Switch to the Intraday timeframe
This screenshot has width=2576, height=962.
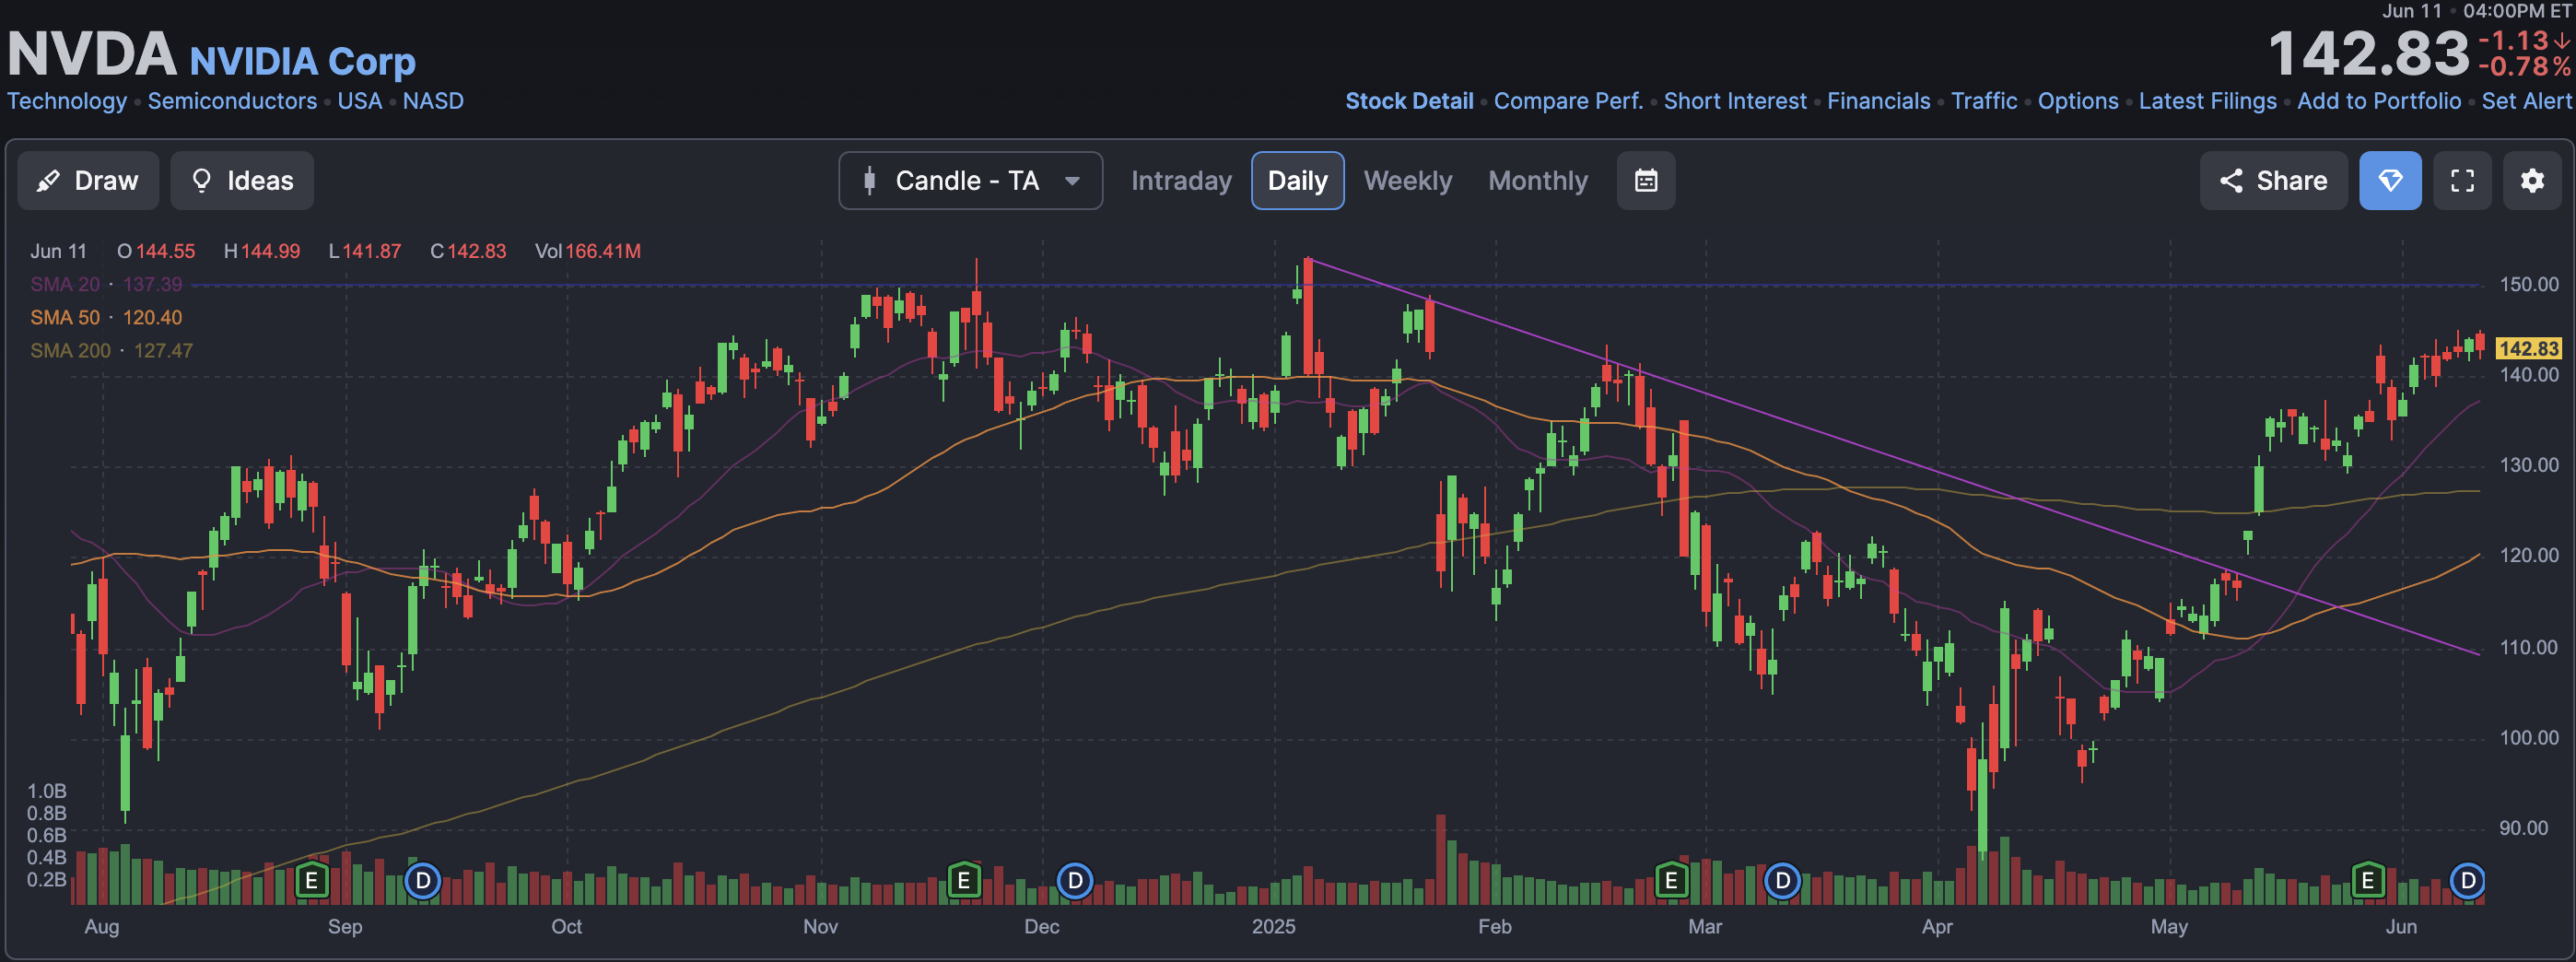click(x=1181, y=181)
